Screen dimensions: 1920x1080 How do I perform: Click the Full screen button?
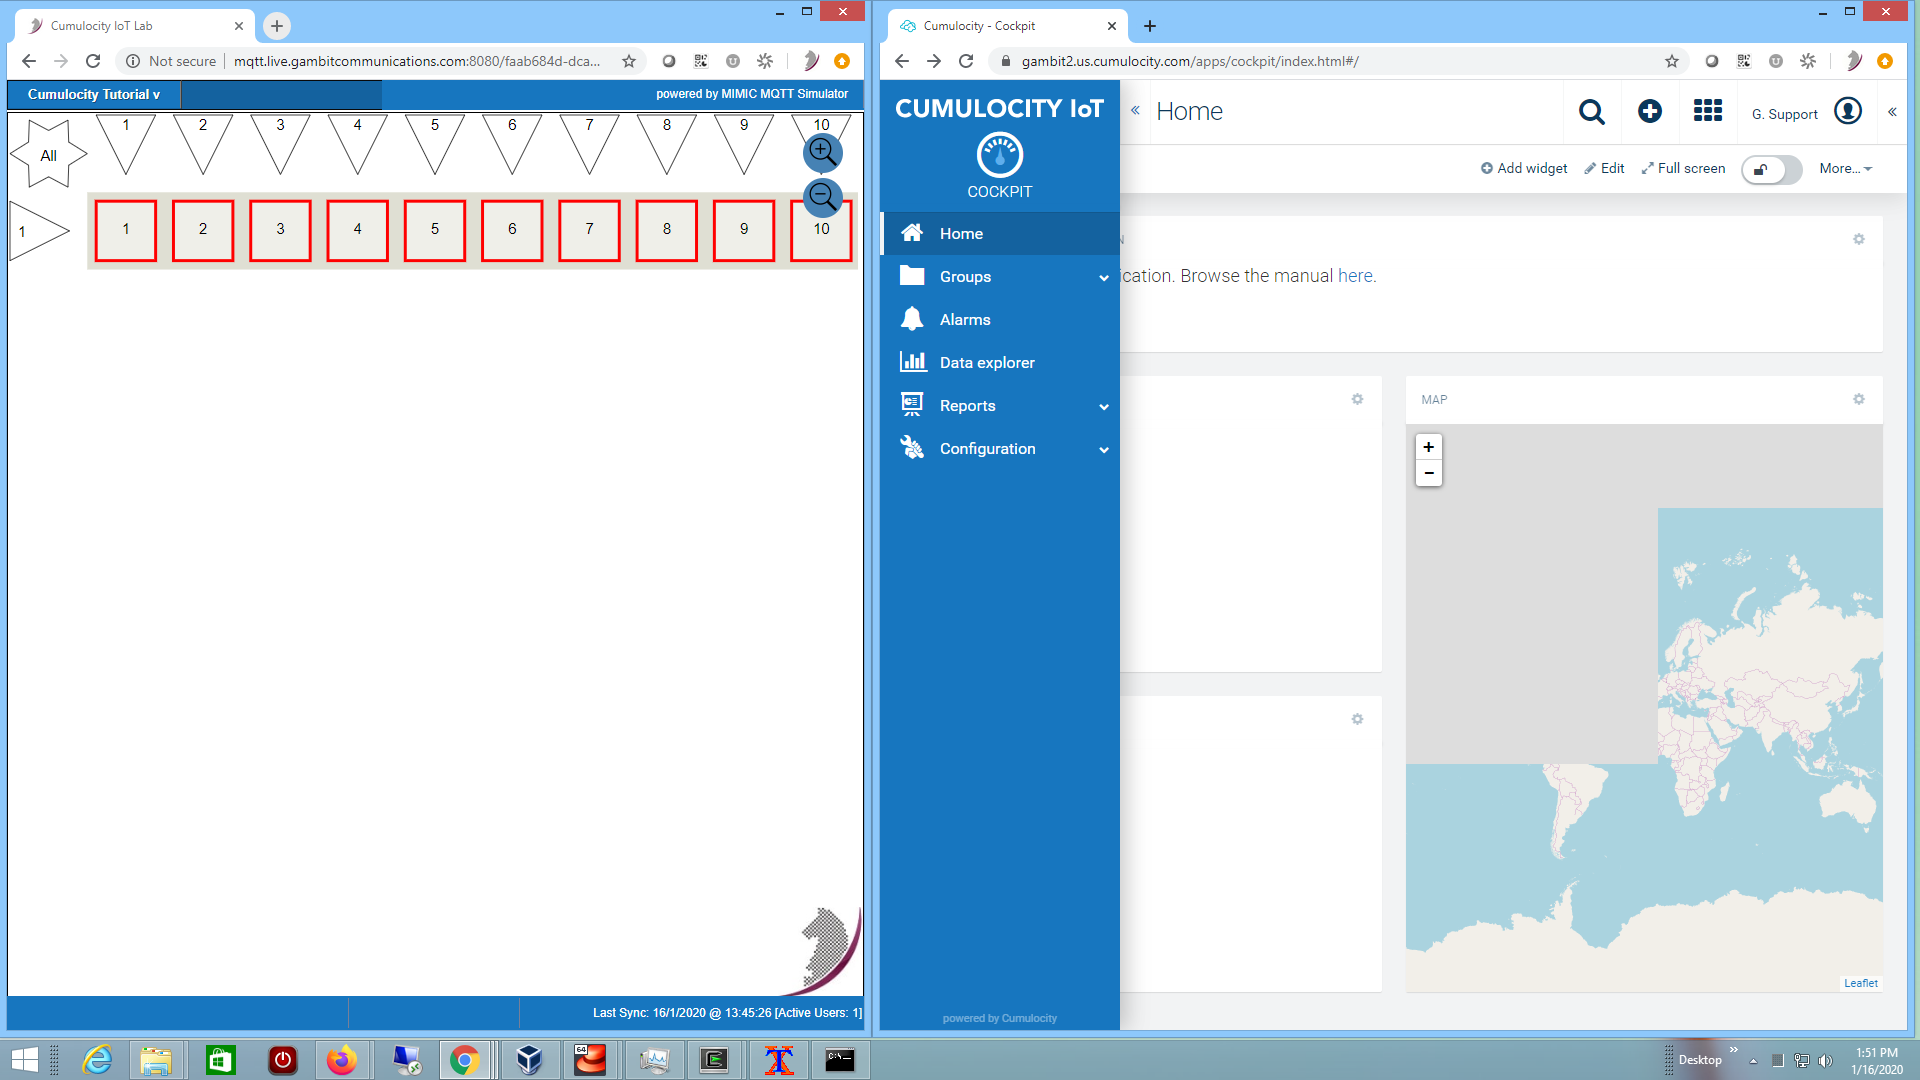coord(1683,168)
